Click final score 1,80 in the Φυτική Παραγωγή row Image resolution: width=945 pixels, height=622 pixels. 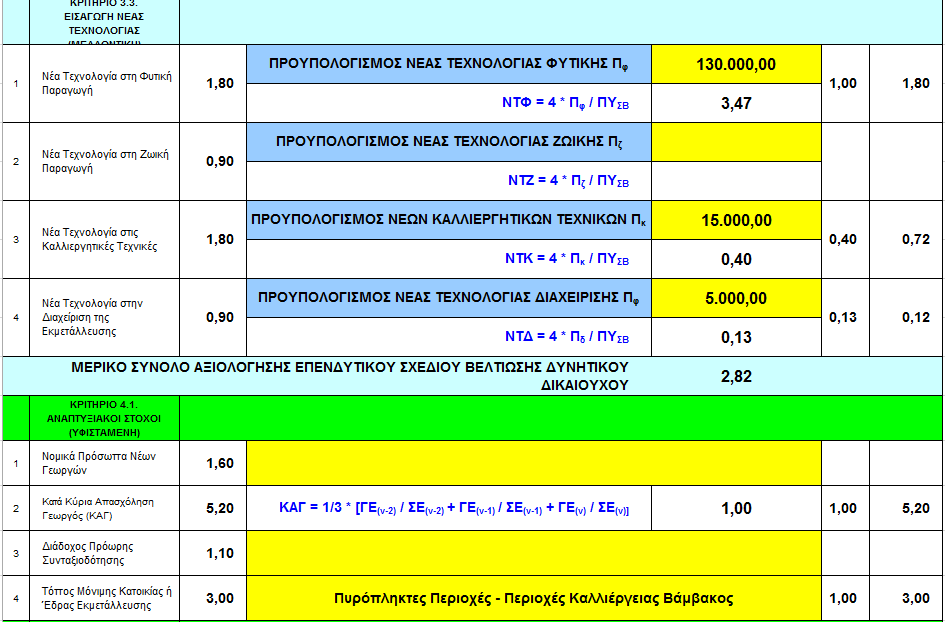[916, 84]
